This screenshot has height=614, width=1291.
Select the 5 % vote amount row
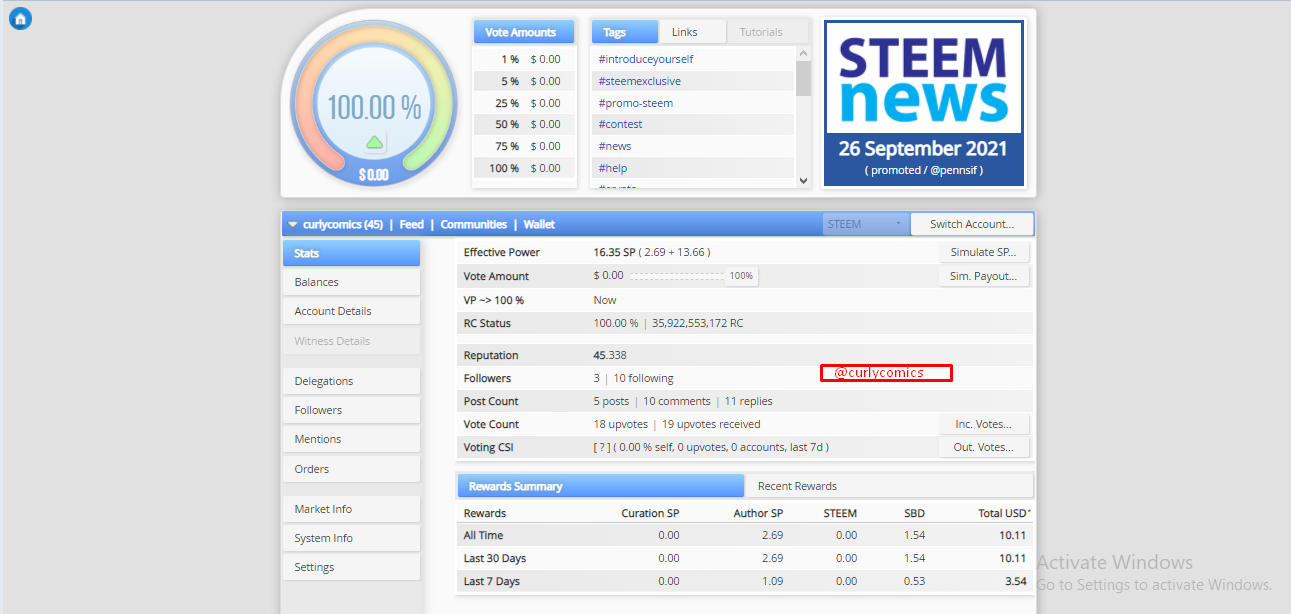(524, 81)
